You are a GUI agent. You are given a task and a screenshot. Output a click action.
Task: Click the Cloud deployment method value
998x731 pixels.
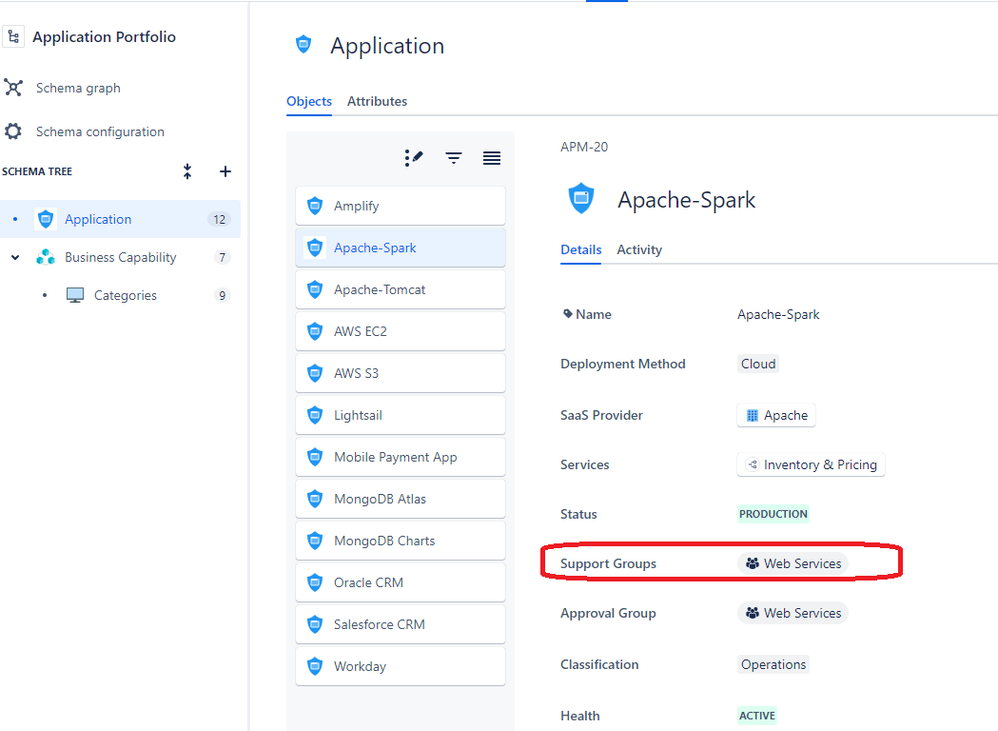(x=758, y=364)
